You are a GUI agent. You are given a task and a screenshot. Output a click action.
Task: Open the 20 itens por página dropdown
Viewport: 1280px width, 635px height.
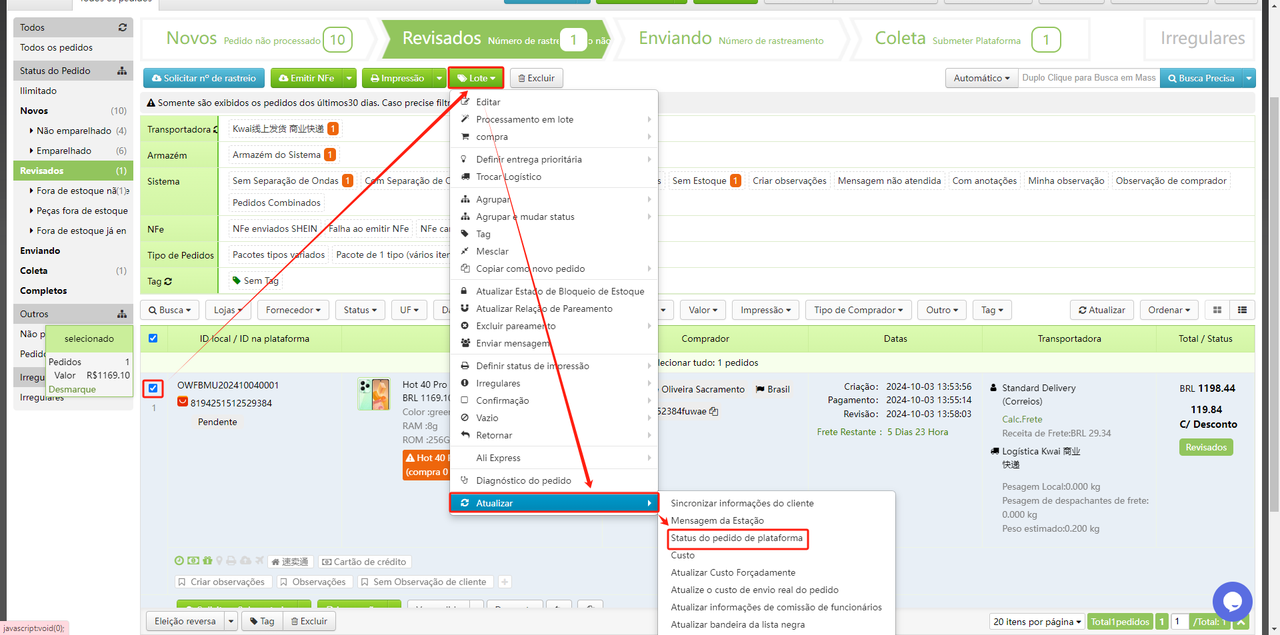click(x=1037, y=621)
